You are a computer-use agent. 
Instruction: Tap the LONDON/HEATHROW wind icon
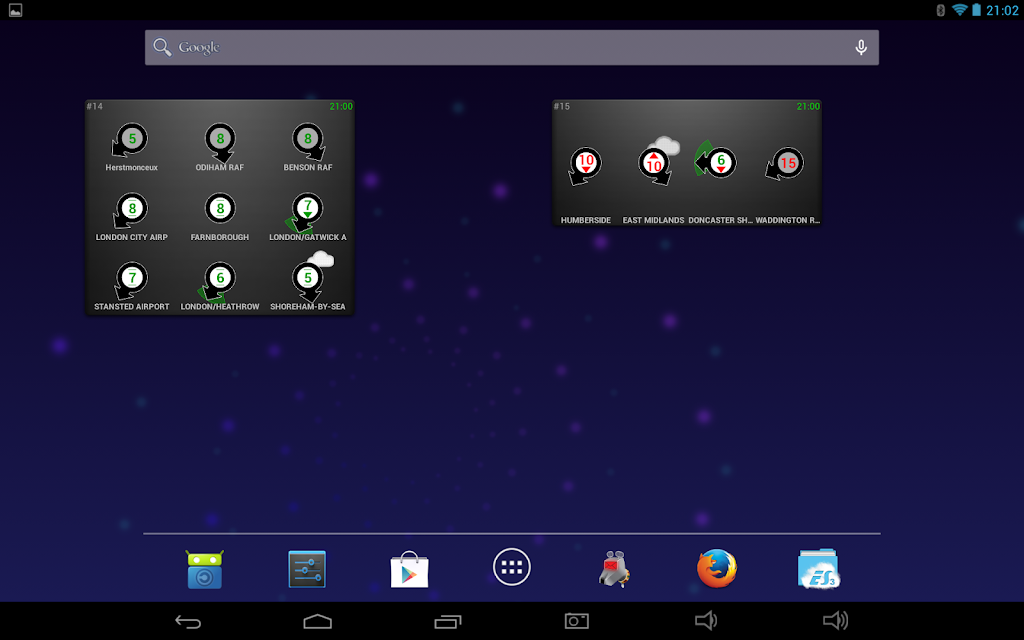click(217, 282)
